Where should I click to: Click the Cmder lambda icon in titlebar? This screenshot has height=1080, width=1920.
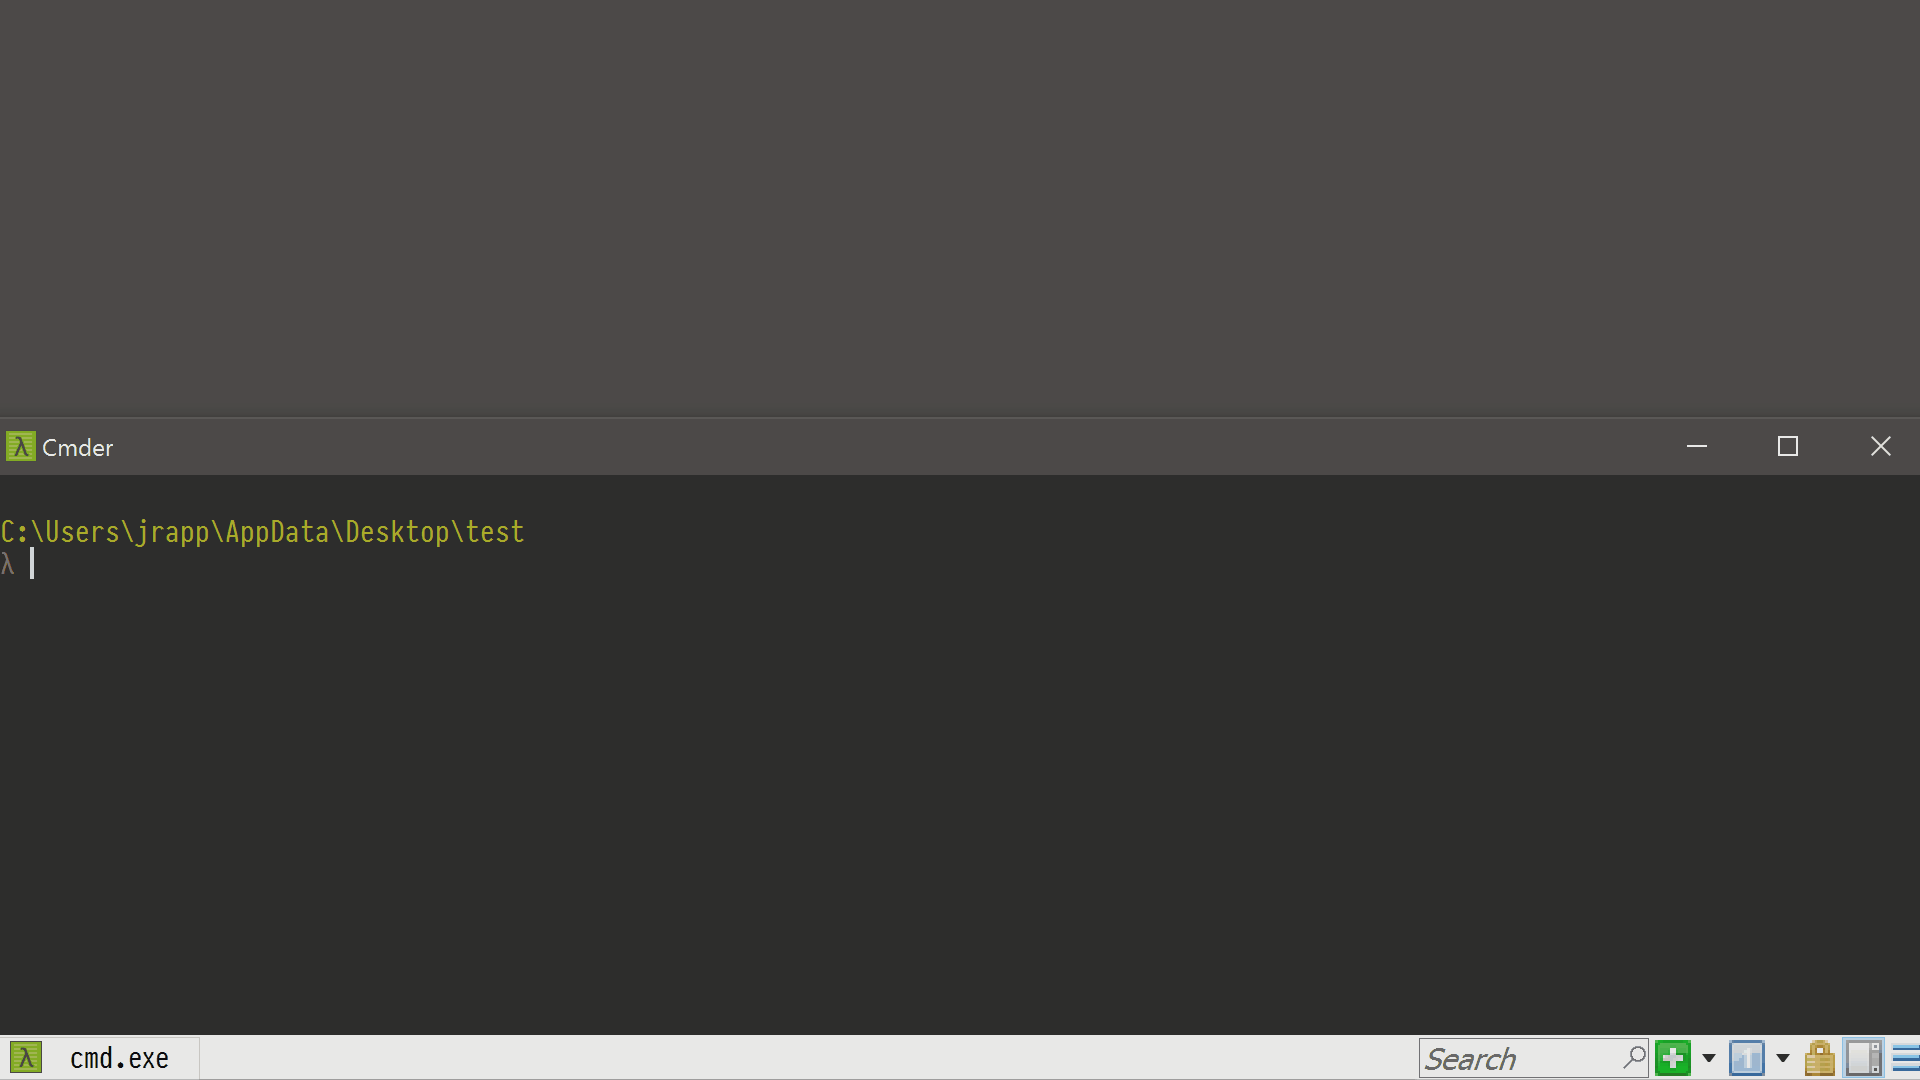21,446
